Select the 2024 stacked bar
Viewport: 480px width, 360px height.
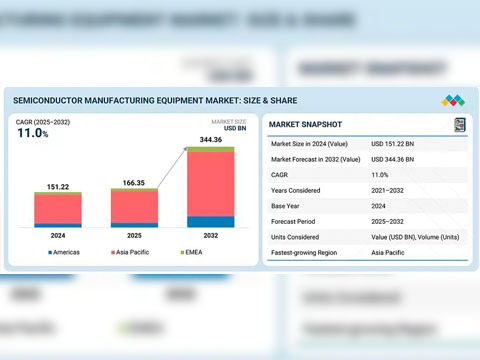pyautogui.click(x=58, y=210)
